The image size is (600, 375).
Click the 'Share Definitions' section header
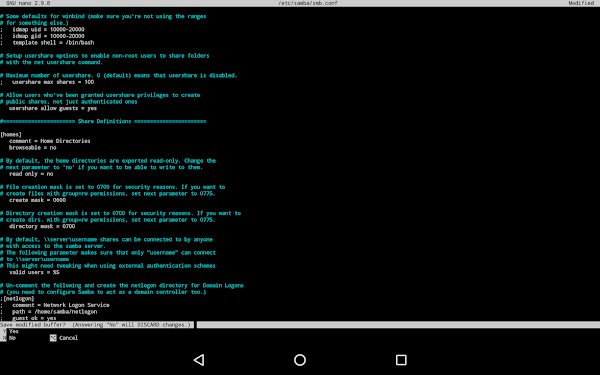[104, 121]
